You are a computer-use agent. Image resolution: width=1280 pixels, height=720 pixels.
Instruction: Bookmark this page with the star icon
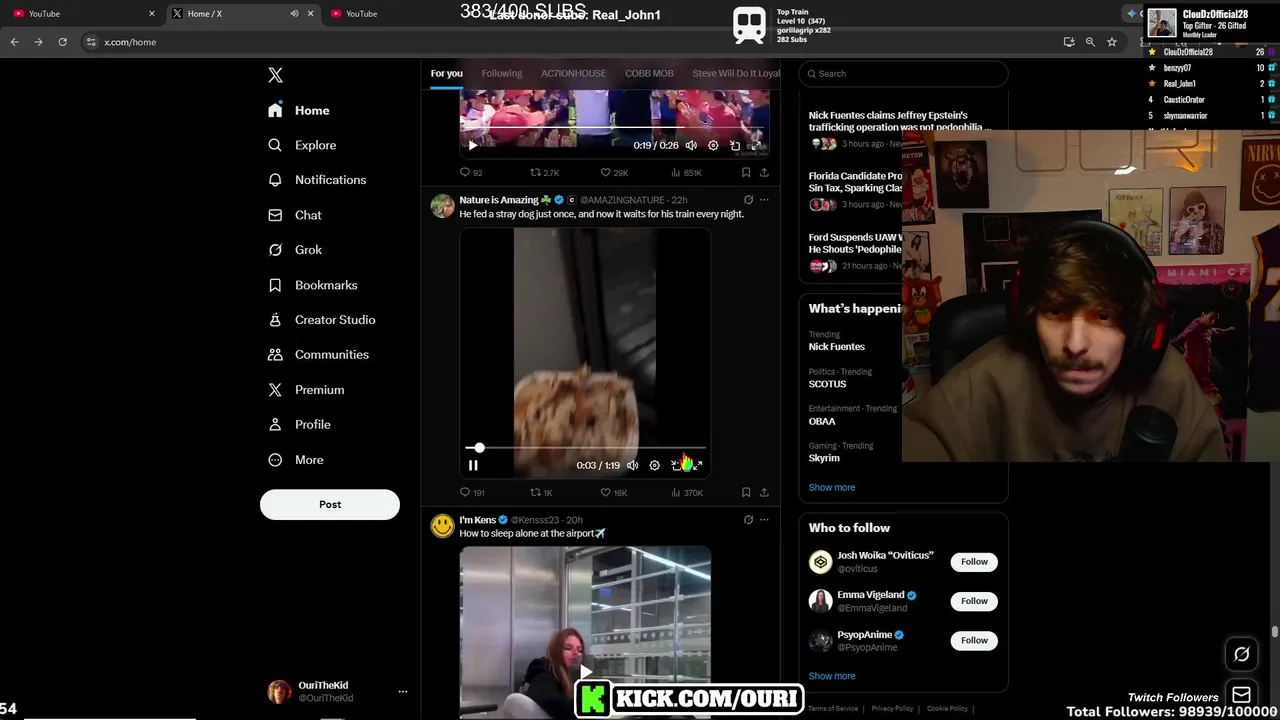coord(1112,42)
